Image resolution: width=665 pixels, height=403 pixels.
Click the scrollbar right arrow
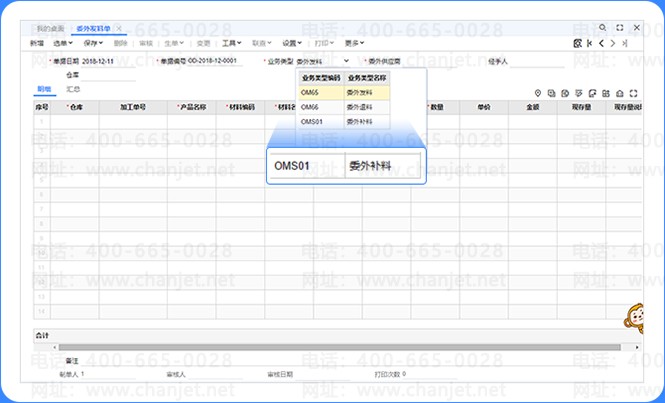point(637,347)
